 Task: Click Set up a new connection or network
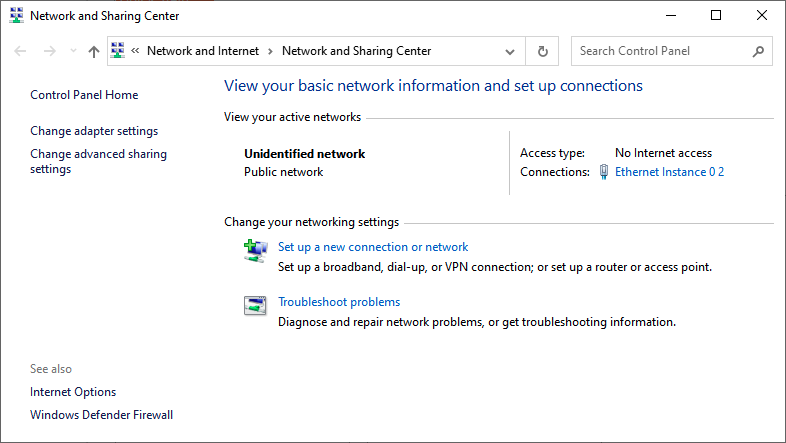373,247
